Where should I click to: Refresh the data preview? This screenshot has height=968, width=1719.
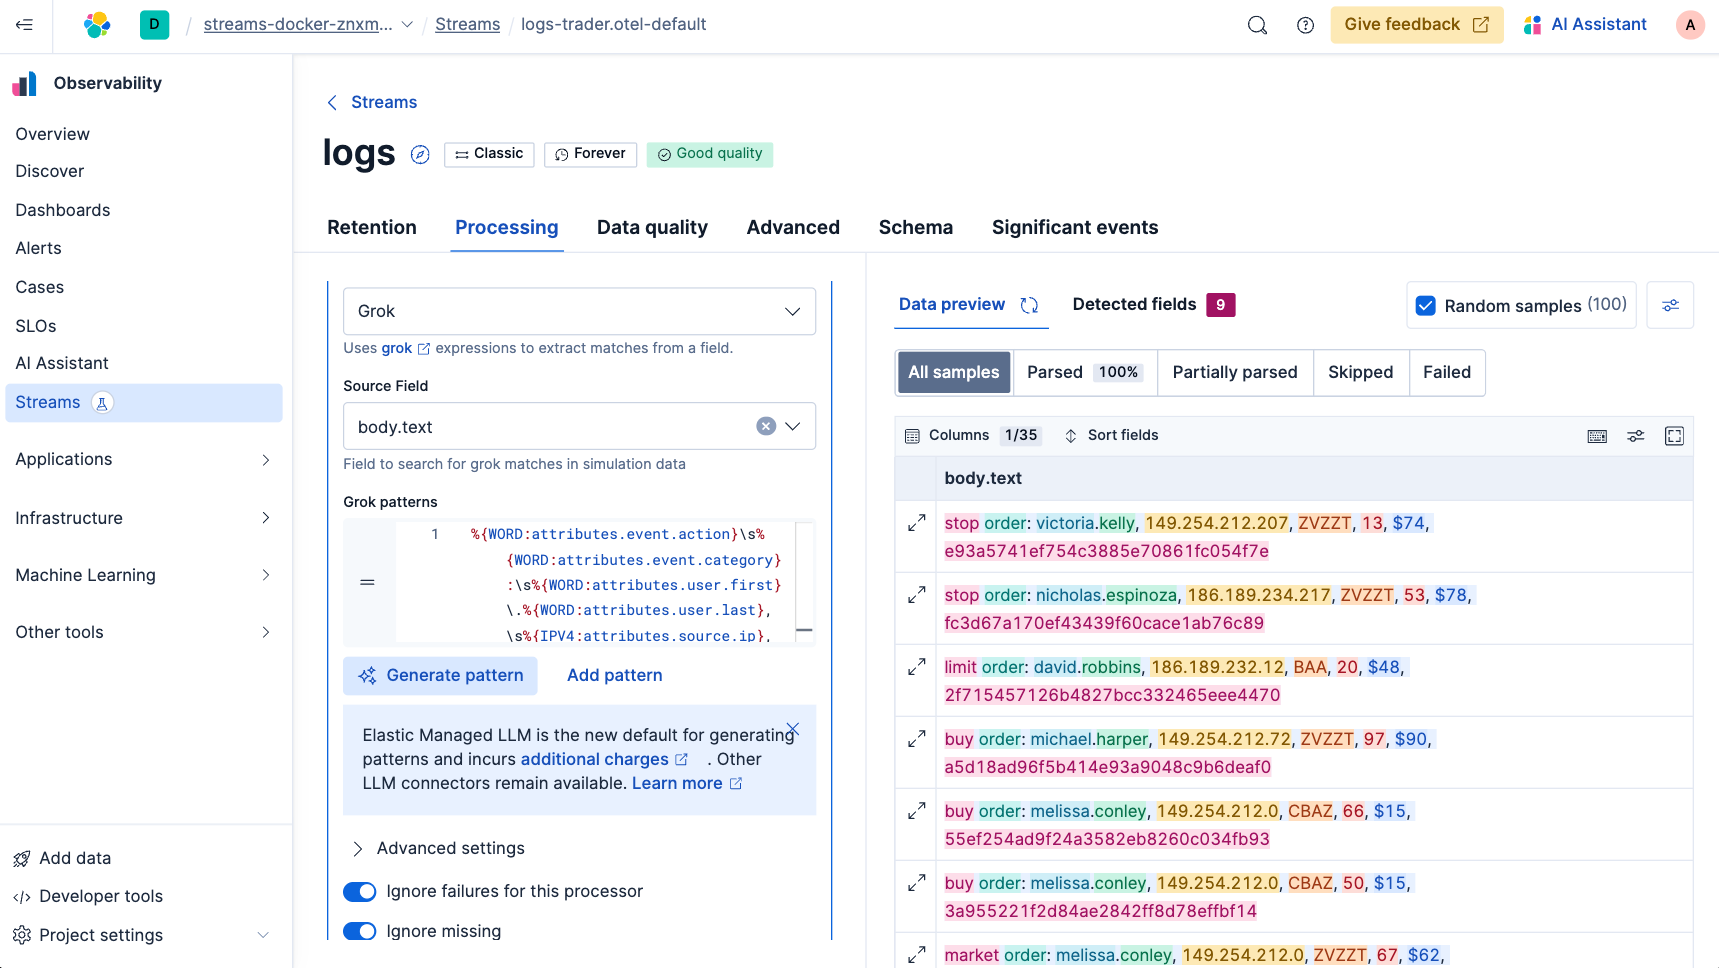click(1029, 305)
